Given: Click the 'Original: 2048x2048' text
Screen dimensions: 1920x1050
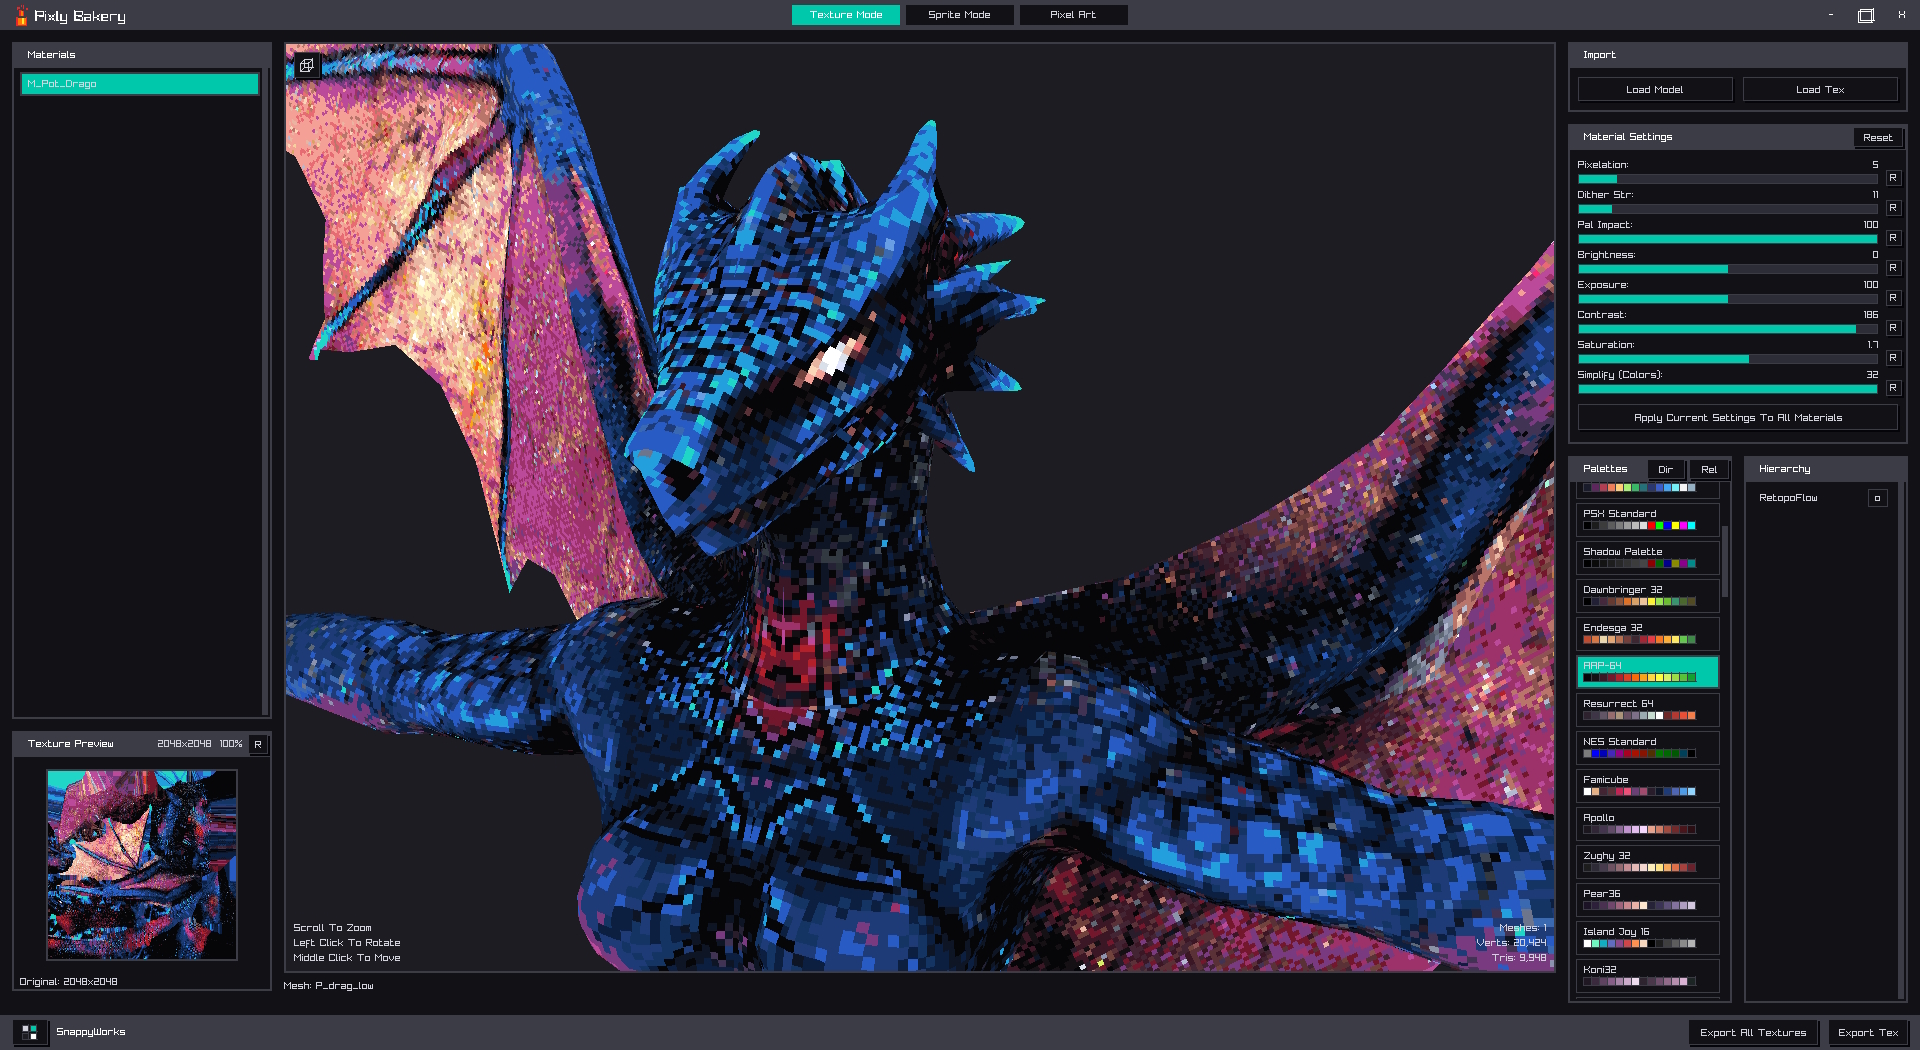Looking at the screenshot, I should 68,982.
